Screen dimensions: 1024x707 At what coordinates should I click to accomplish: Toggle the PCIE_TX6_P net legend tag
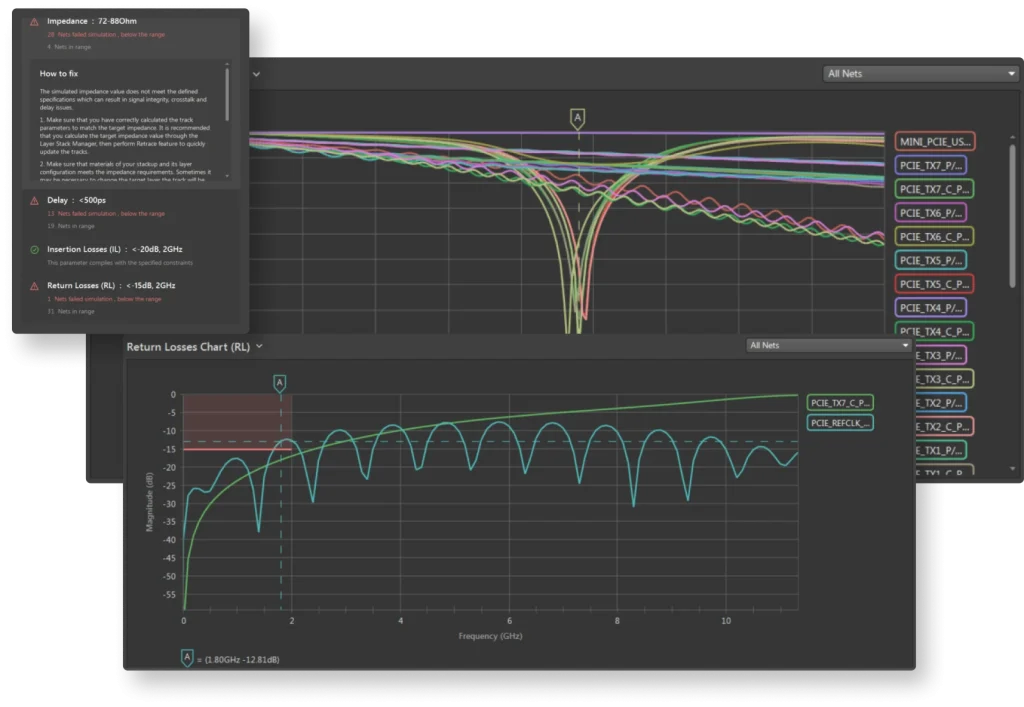(x=932, y=213)
